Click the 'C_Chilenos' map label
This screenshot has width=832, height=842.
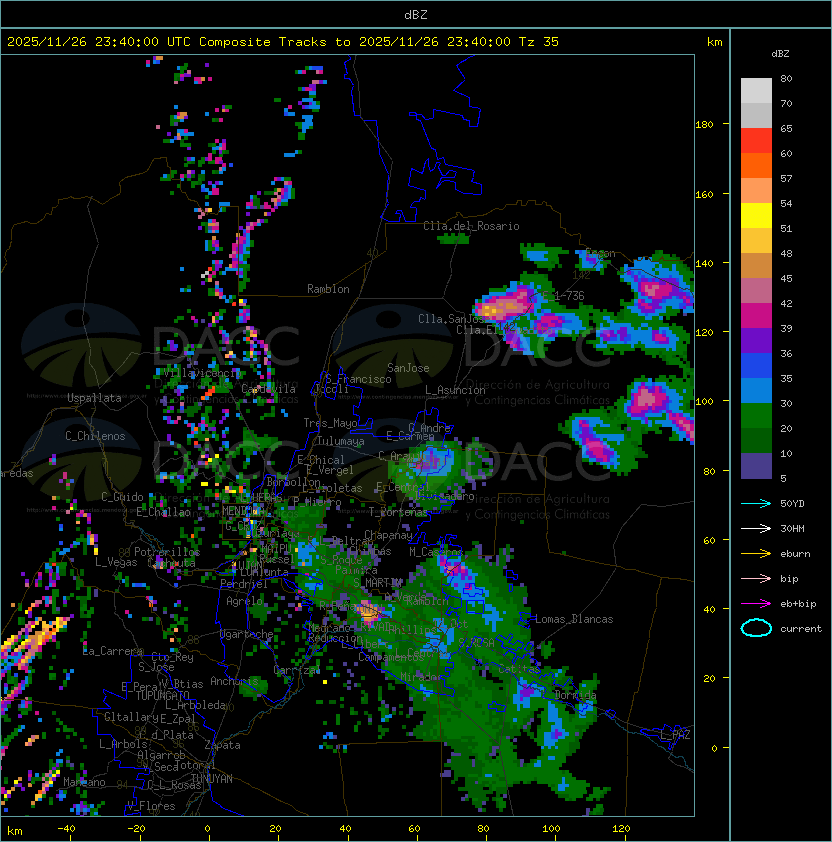point(95,436)
